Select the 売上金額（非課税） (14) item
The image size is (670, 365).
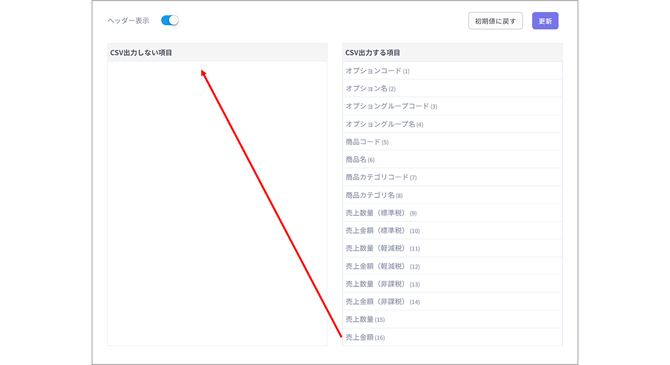click(452, 301)
